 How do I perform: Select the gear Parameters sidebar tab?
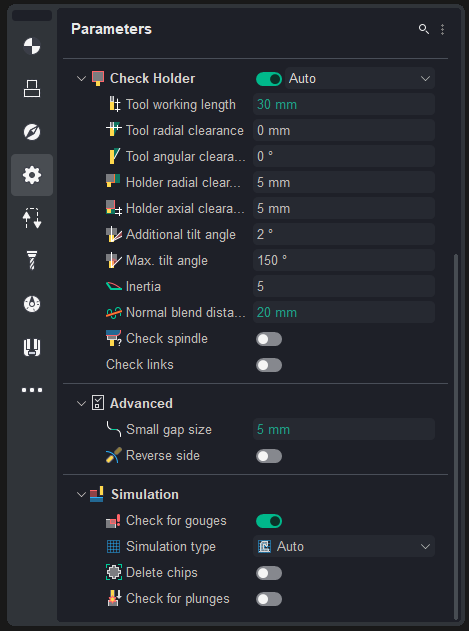[x=32, y=175]
